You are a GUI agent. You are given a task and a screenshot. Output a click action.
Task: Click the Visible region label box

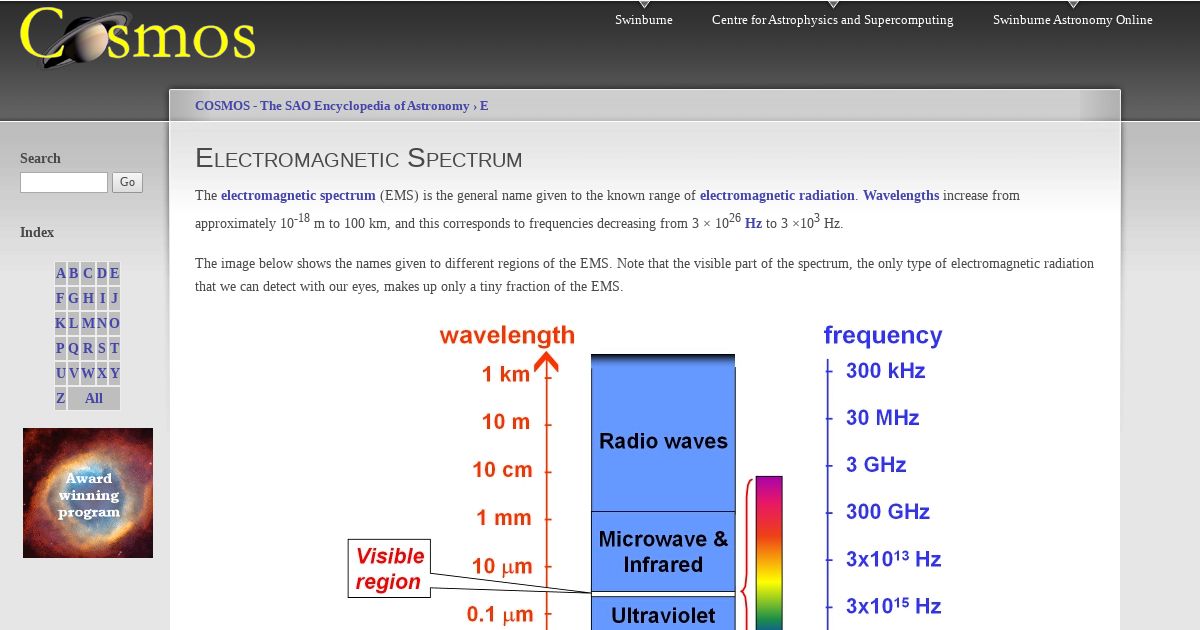click(x=389, y=568)
